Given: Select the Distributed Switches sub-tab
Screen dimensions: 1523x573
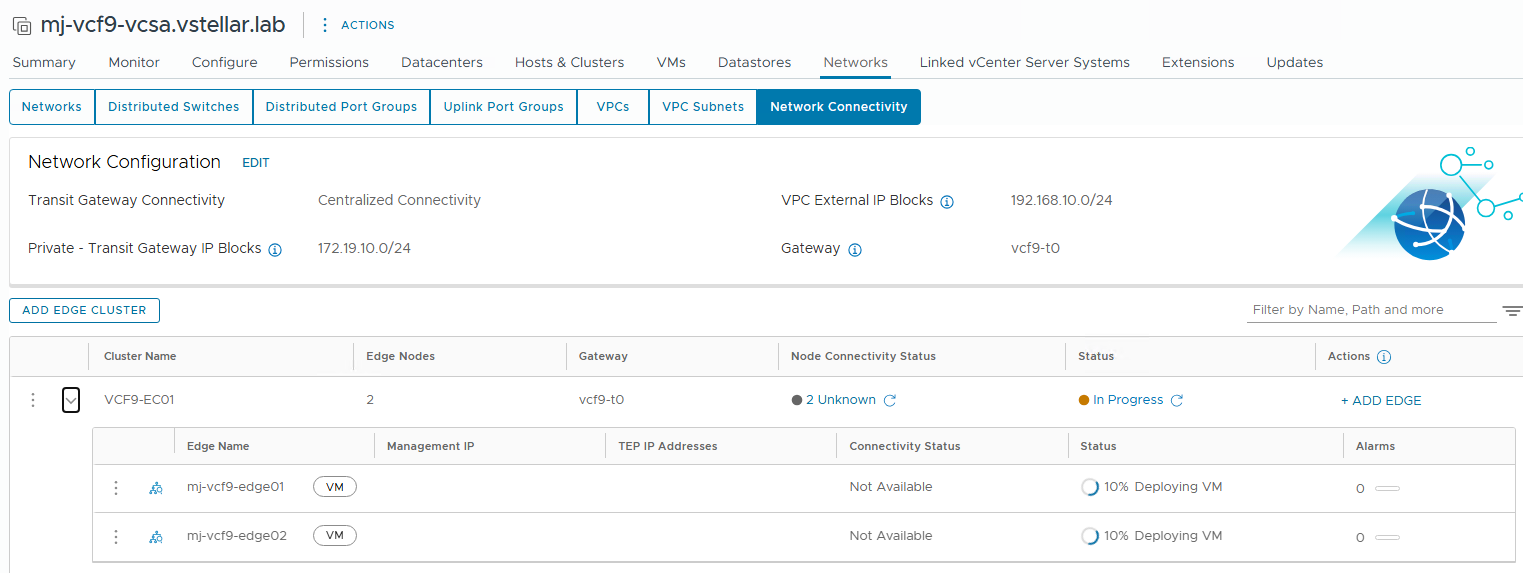Looking at the screenshot, I should click(x=174, y=107).
